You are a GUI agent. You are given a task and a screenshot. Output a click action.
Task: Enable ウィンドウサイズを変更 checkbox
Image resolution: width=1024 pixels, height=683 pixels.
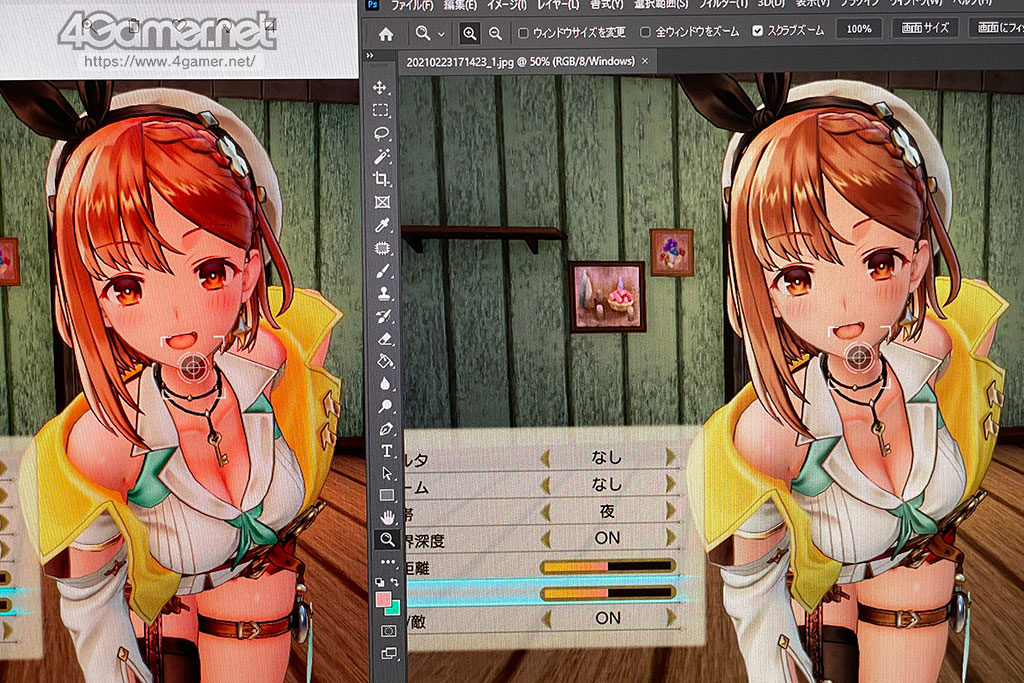coord(524,33)
